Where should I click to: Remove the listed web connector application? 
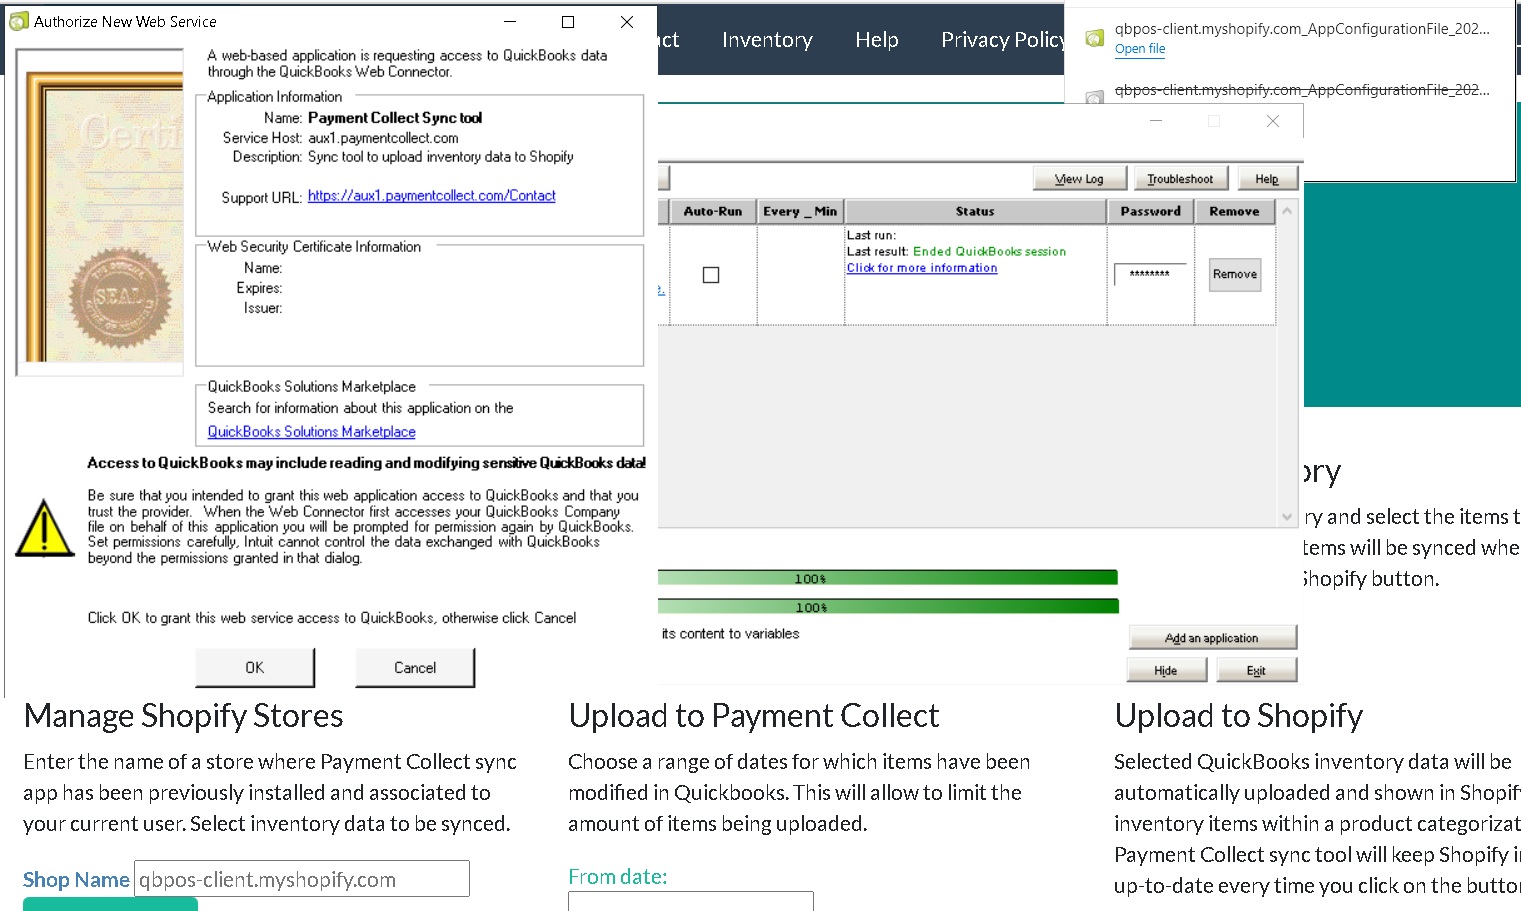point(1235,274)
